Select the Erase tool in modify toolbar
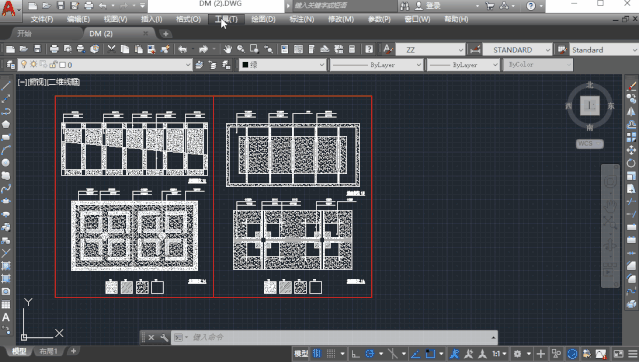The height and width of the screenshot is (362, 639). (631, 86)
